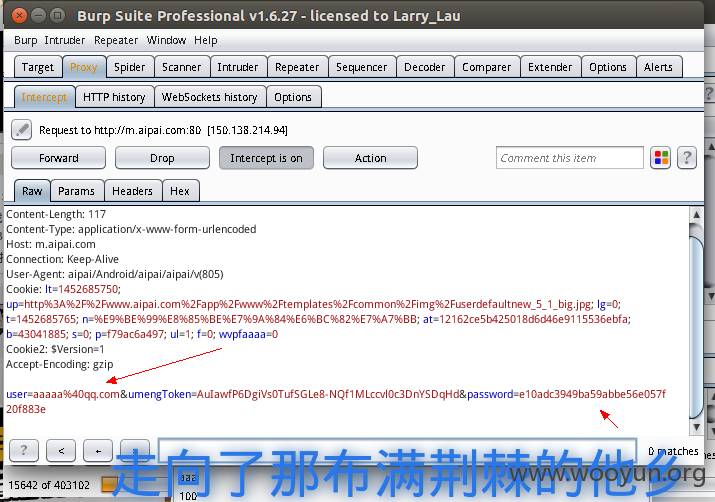Click the help question mark beside comment field
715x502 pixels.
[687, 158]
